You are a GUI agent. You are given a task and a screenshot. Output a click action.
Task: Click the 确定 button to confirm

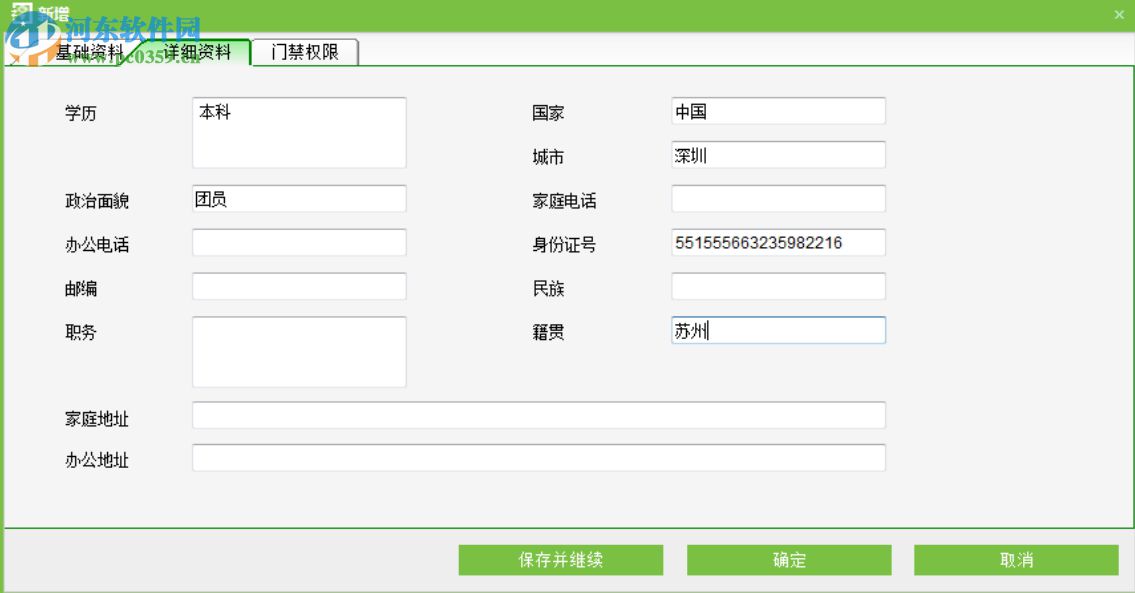(x=788, y=560)
